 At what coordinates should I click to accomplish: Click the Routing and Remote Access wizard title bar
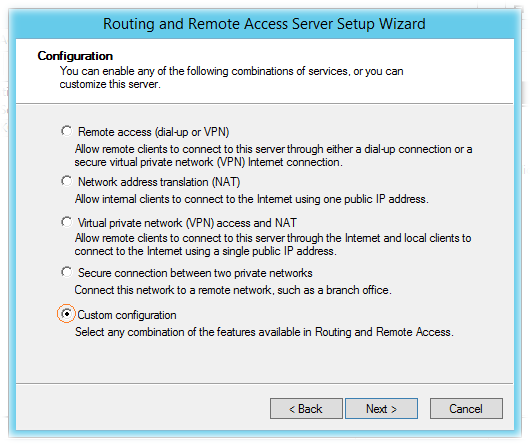click(x=264, y=24)
